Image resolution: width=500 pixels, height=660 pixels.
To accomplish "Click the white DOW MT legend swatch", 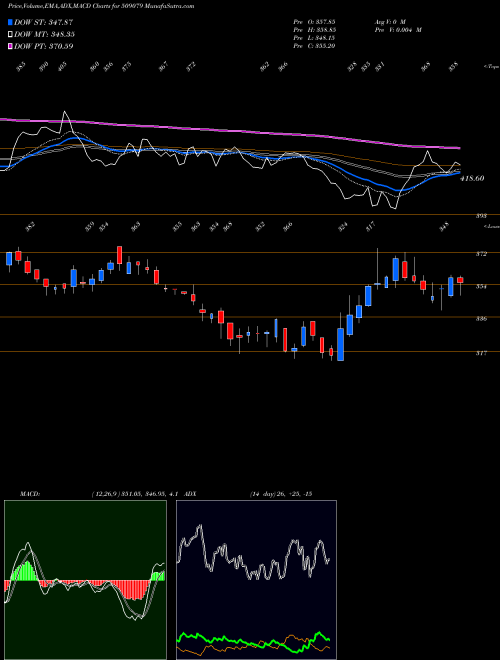I will [x=10, y=34].
